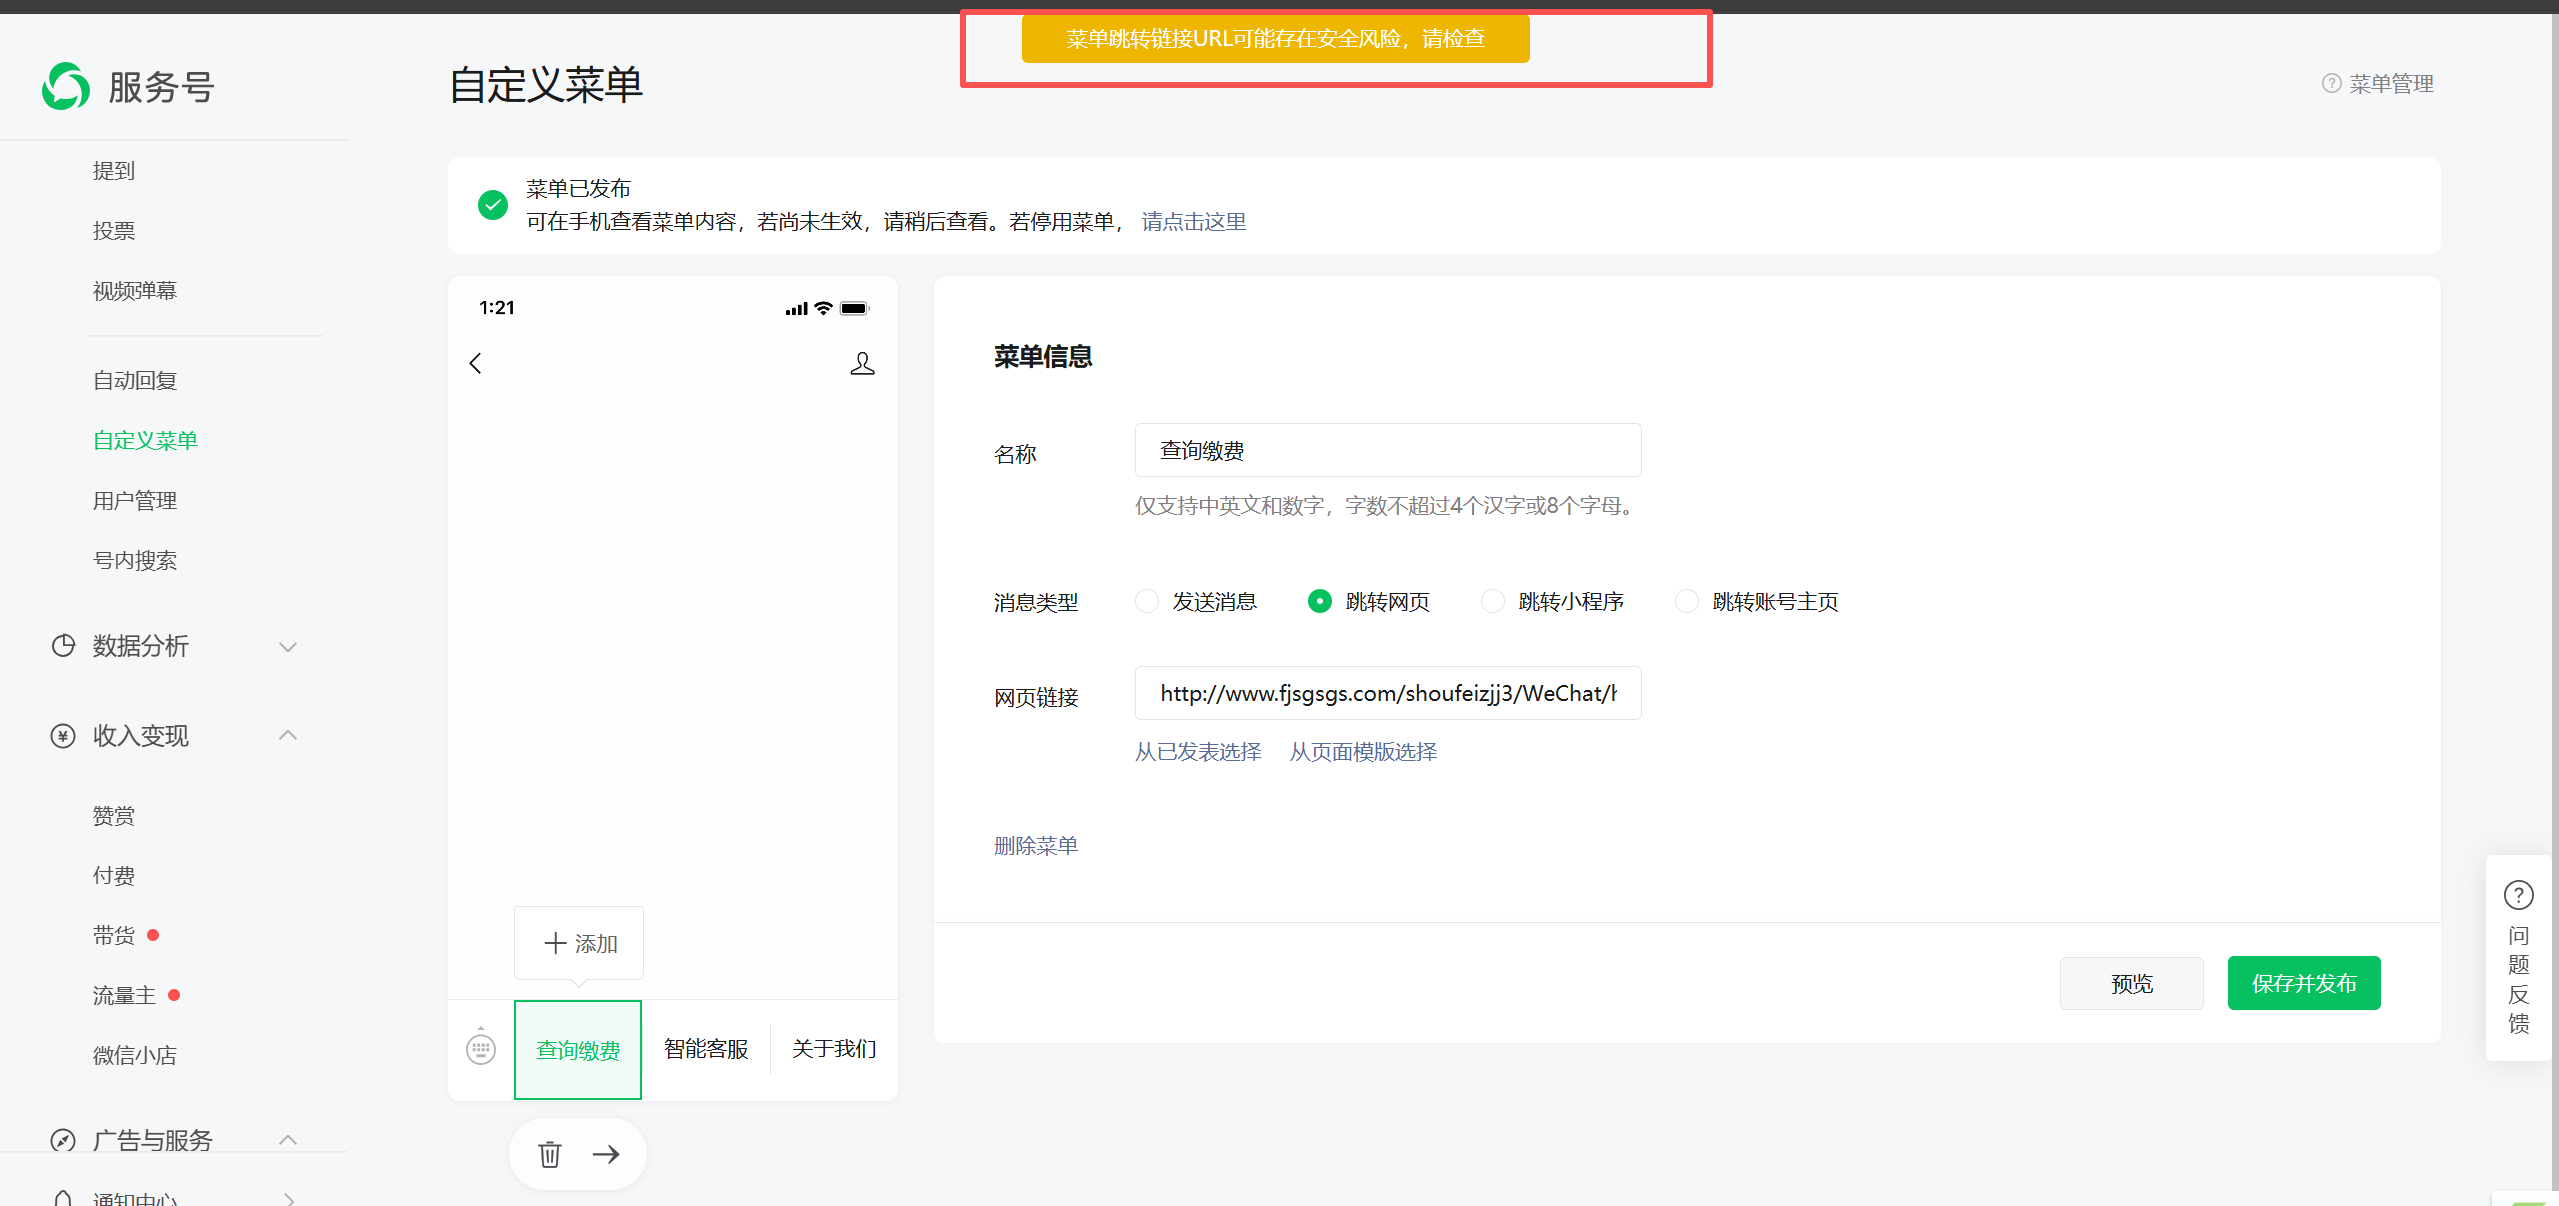The width and height of the screenshot is (2559, 1206).
Task: Click the keyboard icon in phone preview
Action: (481, 1048)
